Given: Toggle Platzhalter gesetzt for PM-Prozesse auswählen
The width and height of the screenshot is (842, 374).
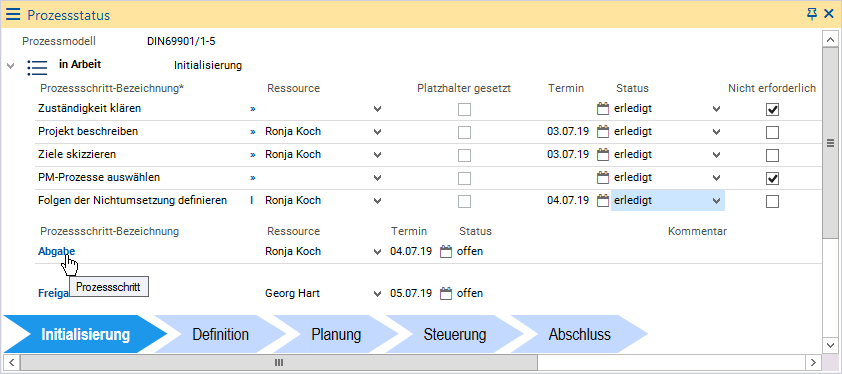Looking at the screenshot, I should point(464,178).
